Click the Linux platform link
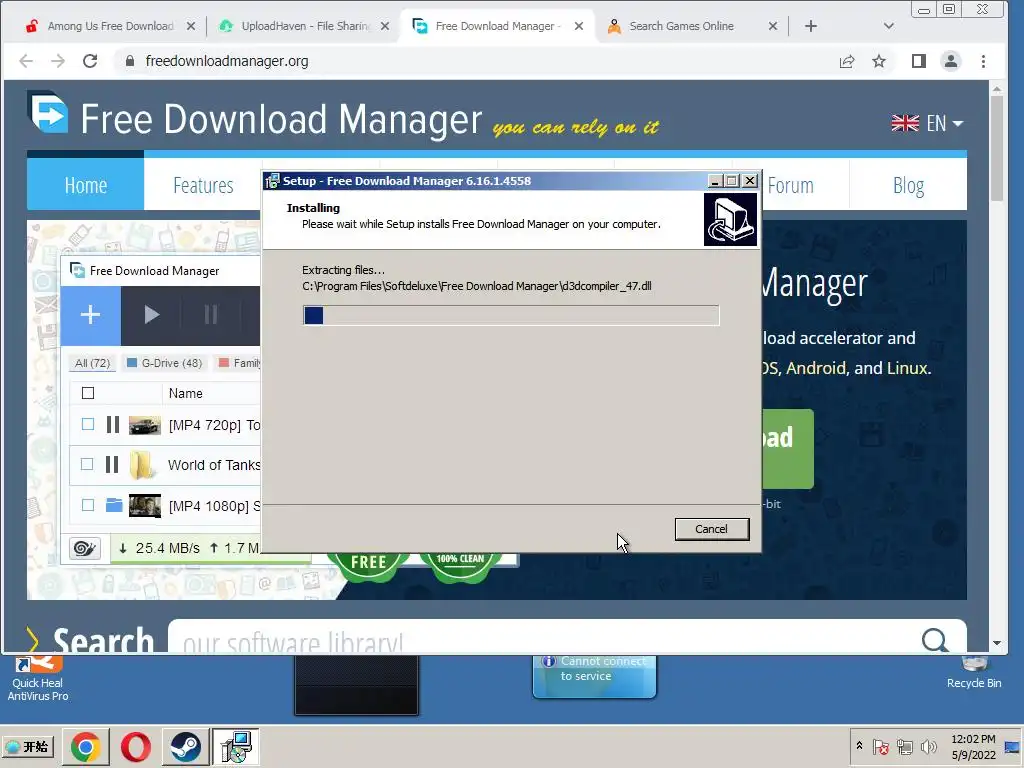The width and height of the screenshot is (1024, 768). [907, 368]
